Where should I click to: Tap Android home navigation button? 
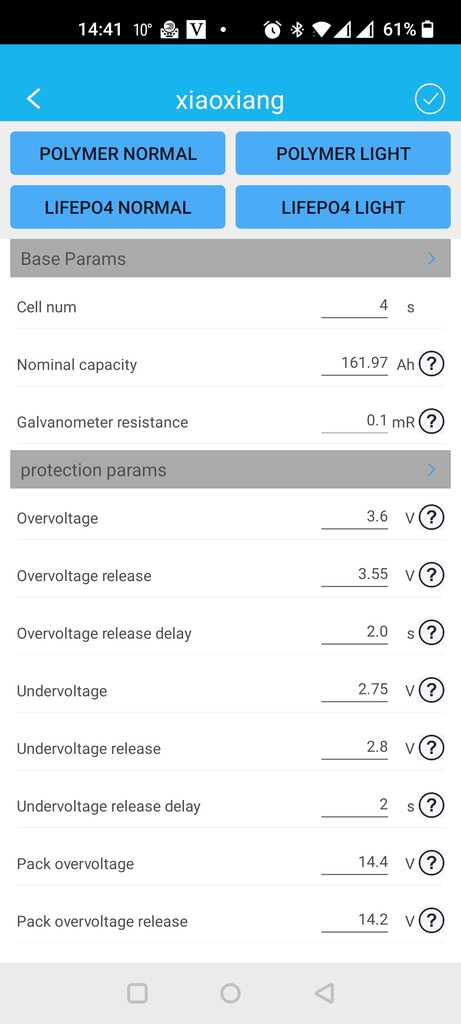pyautogui.click(x=230, y=993)
